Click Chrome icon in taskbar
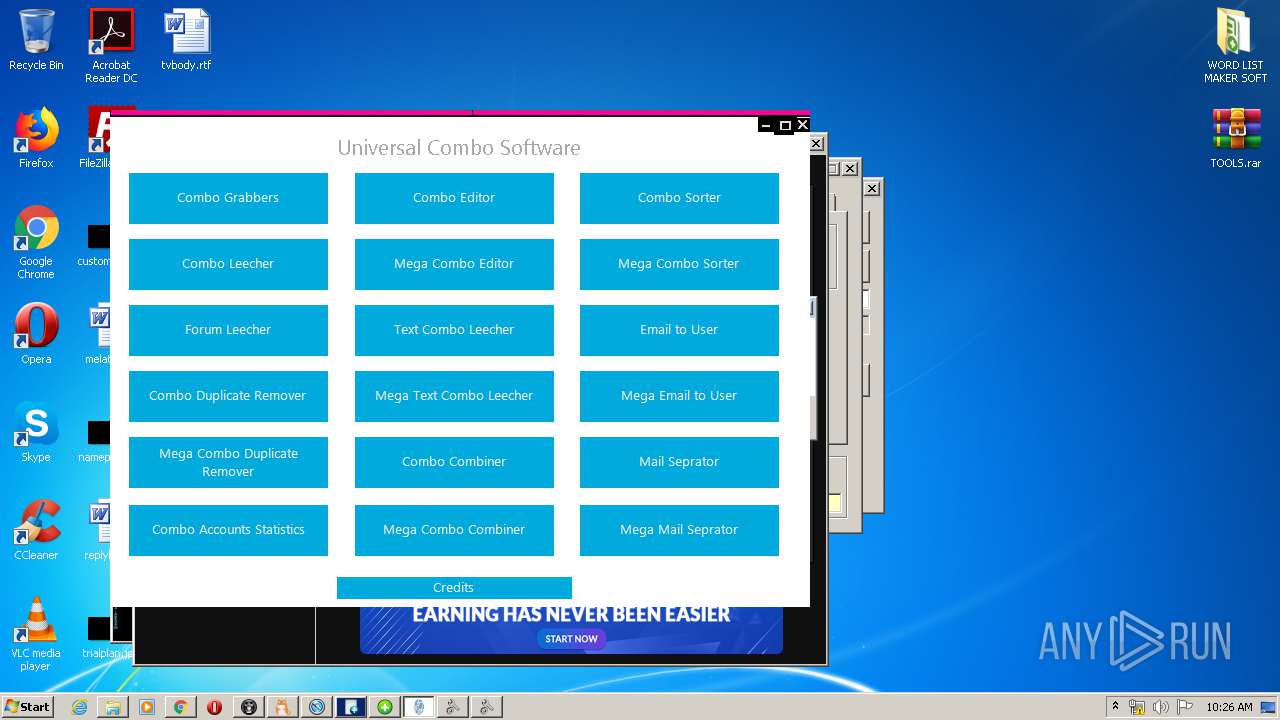 pos(180,707)
